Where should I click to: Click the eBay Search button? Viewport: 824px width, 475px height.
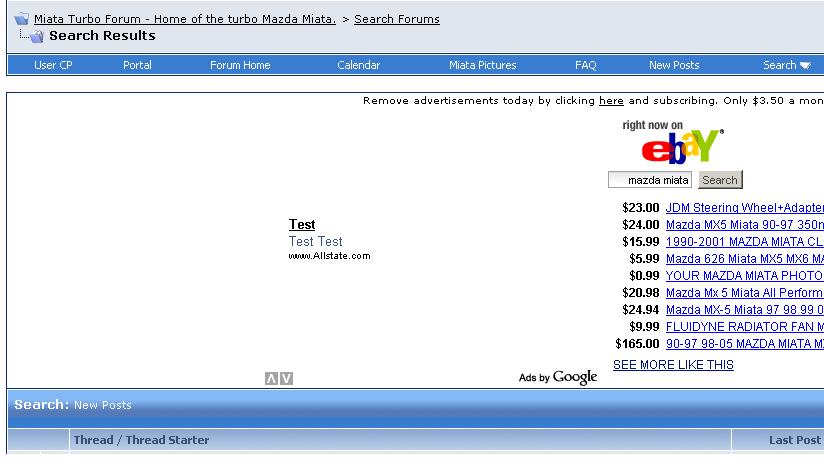coord(720,180)
